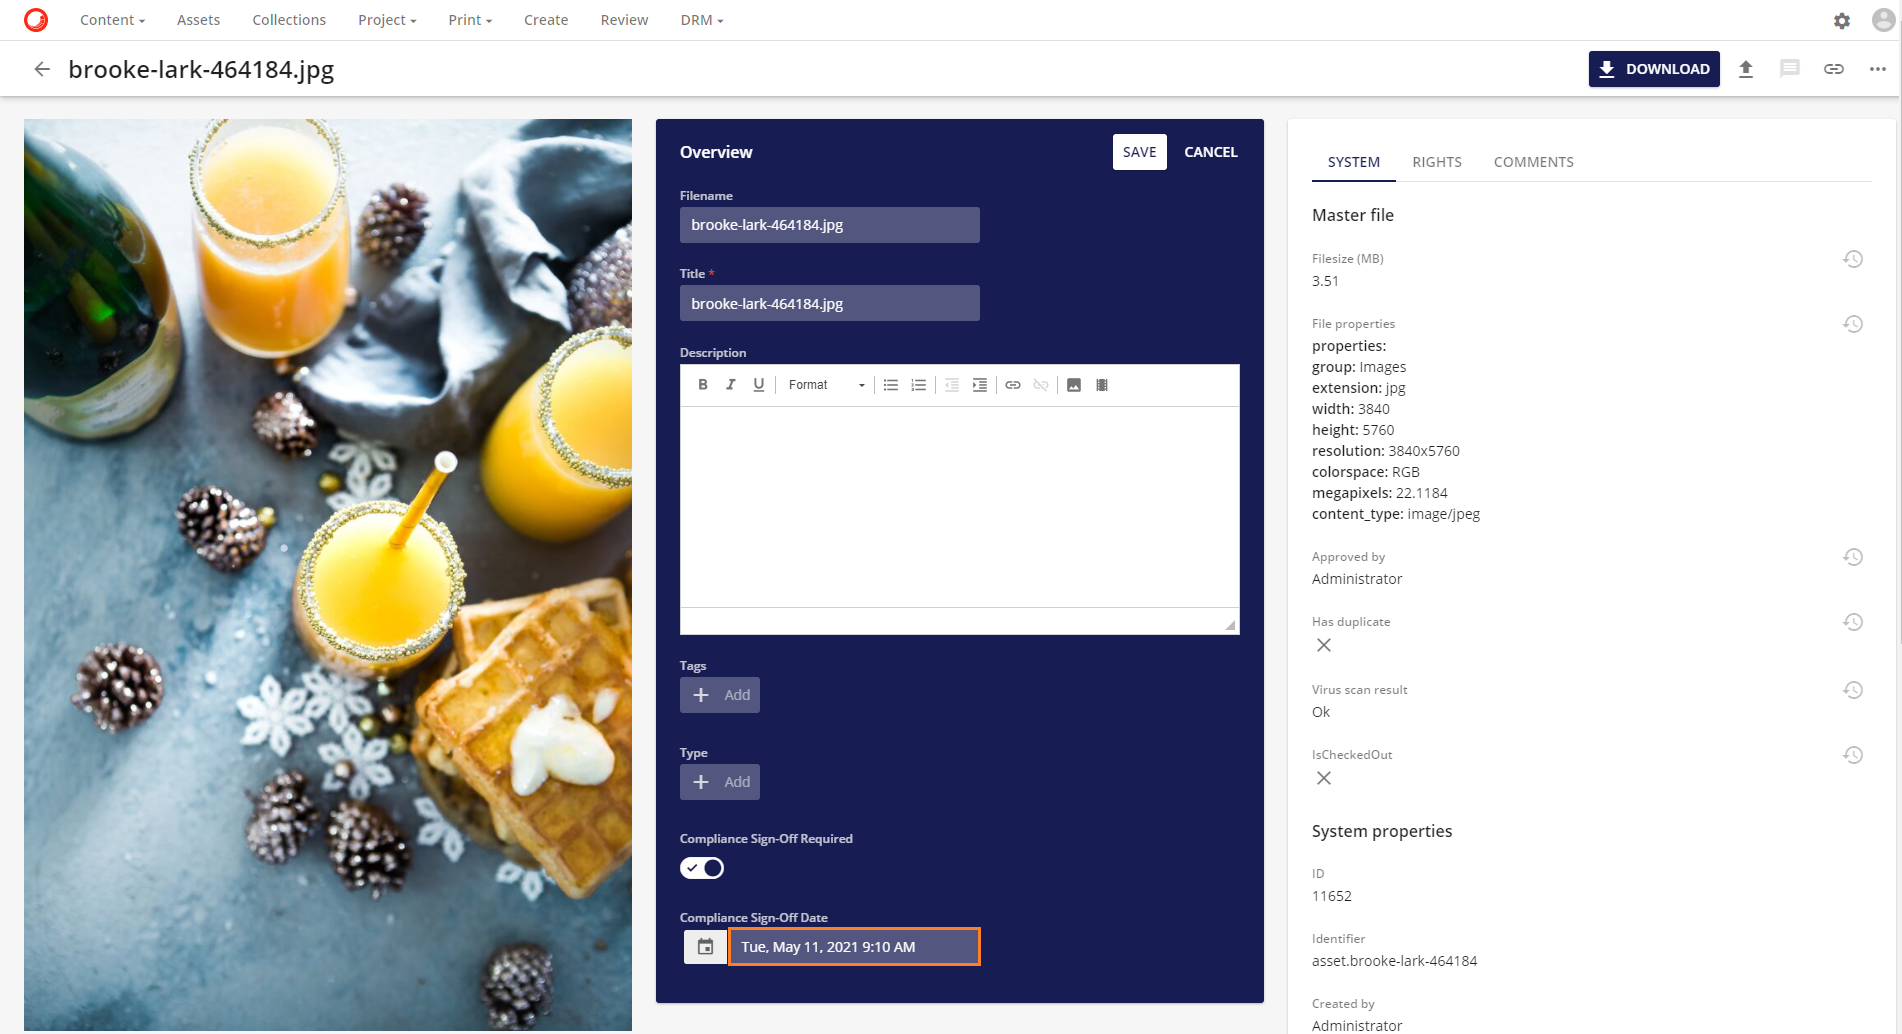Insert a numbered list
This screenshot has width=1902, height=1034.
919,385
